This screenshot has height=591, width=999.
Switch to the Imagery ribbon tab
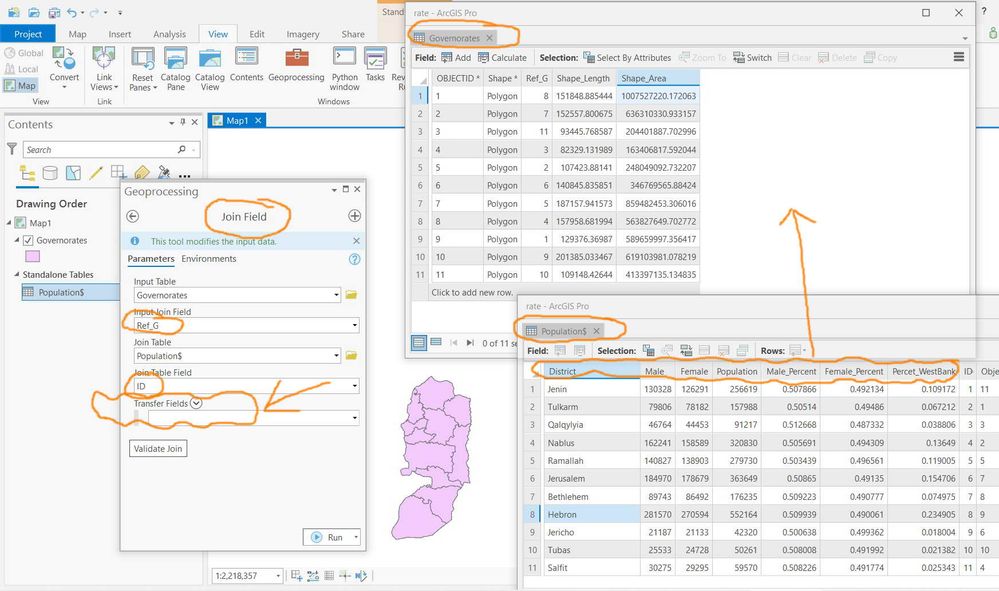point(303,34)
